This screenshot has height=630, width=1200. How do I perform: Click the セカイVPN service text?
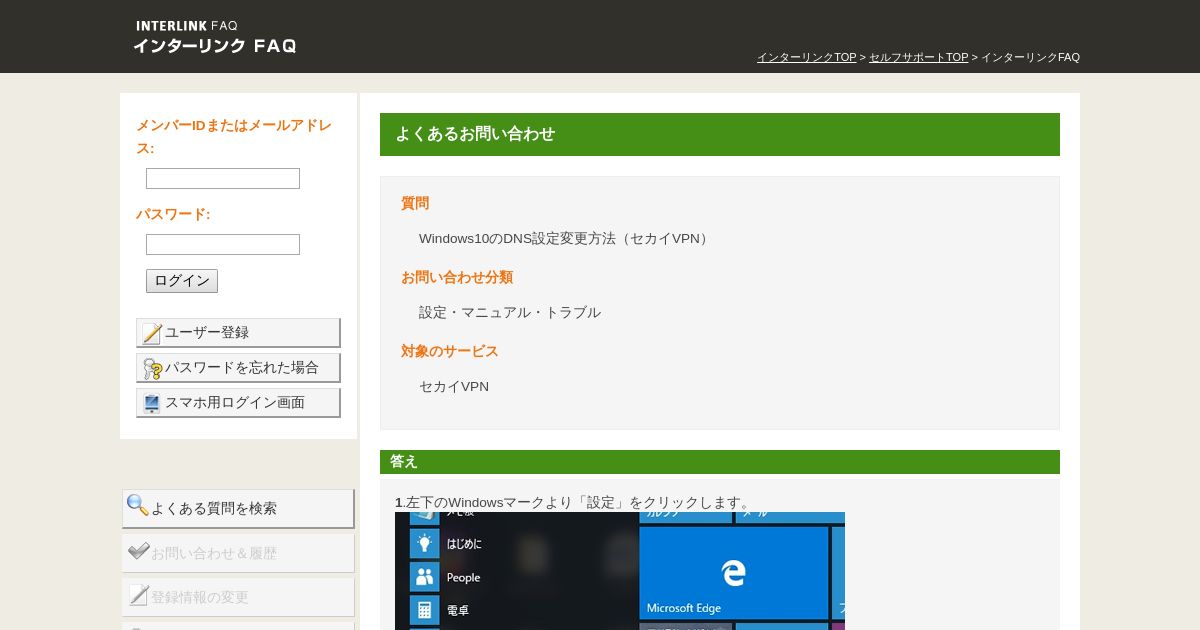pos(454,387)
